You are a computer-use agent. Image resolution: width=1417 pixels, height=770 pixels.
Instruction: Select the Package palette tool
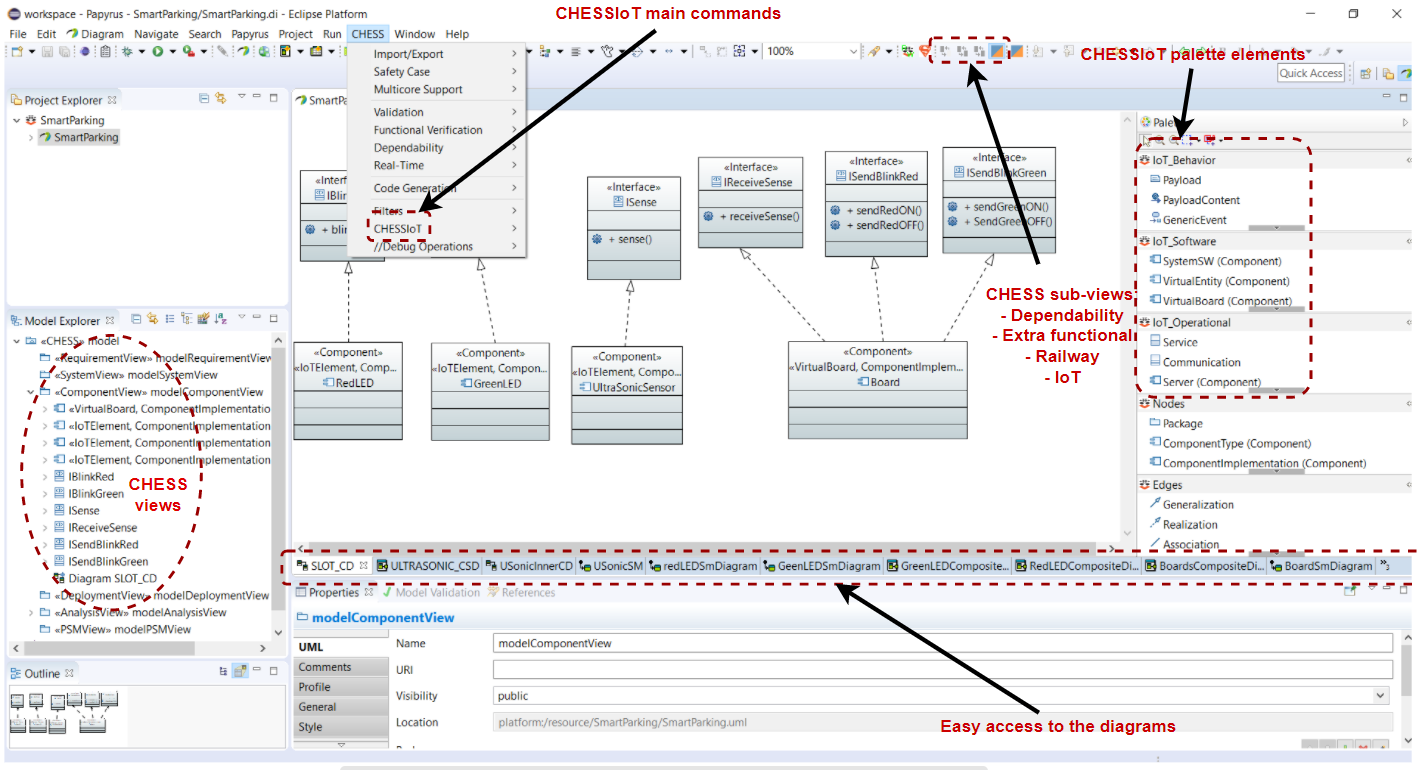tap(1175, 423)
